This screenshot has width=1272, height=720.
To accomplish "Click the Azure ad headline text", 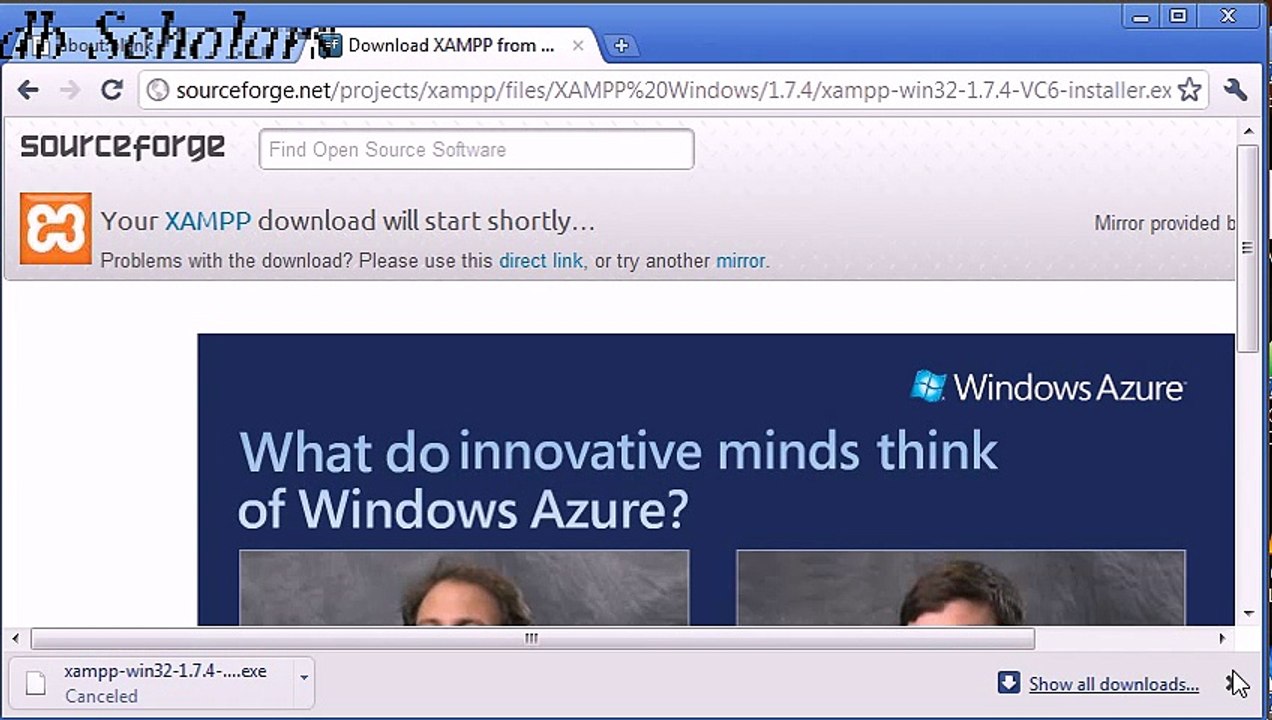I will (x=617, y=481).
